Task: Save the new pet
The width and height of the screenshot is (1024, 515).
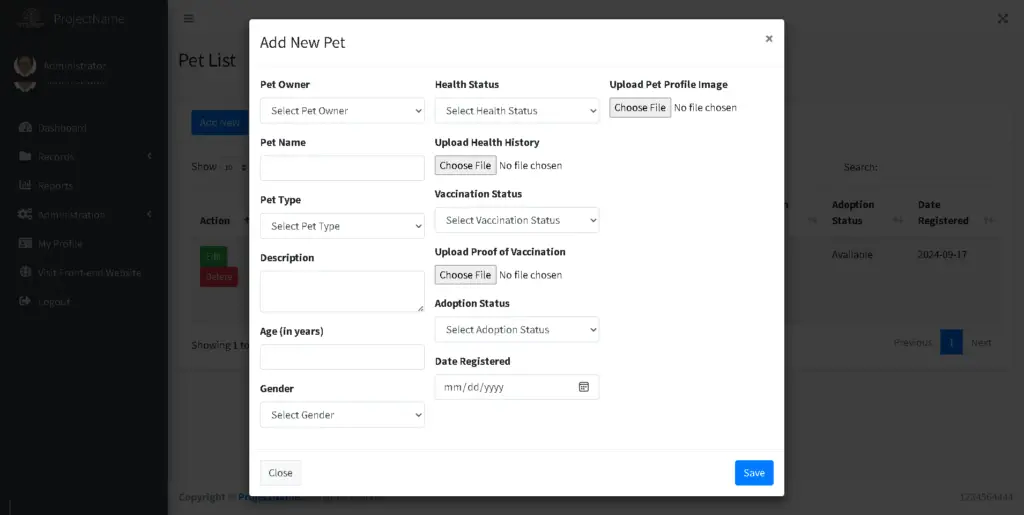Action: tap(754, 473)
